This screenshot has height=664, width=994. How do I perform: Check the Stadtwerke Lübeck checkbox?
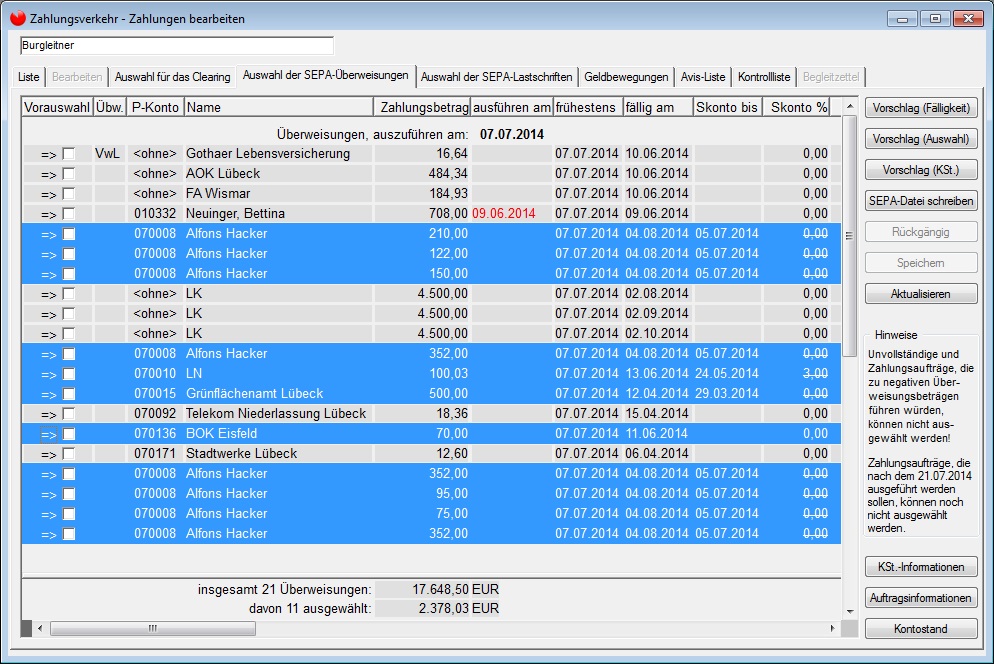(68, 453)
